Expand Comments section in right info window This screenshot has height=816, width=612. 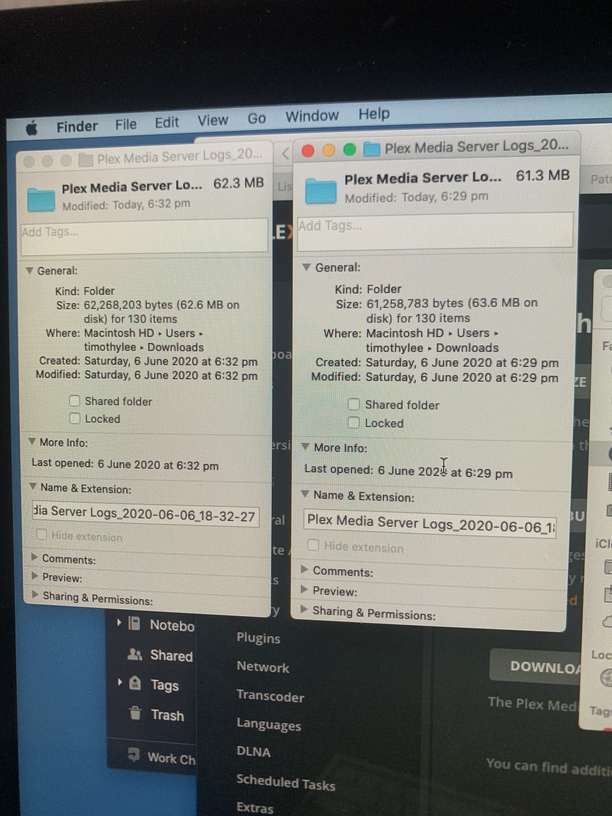pyautogui.click(x=304, y=569)
